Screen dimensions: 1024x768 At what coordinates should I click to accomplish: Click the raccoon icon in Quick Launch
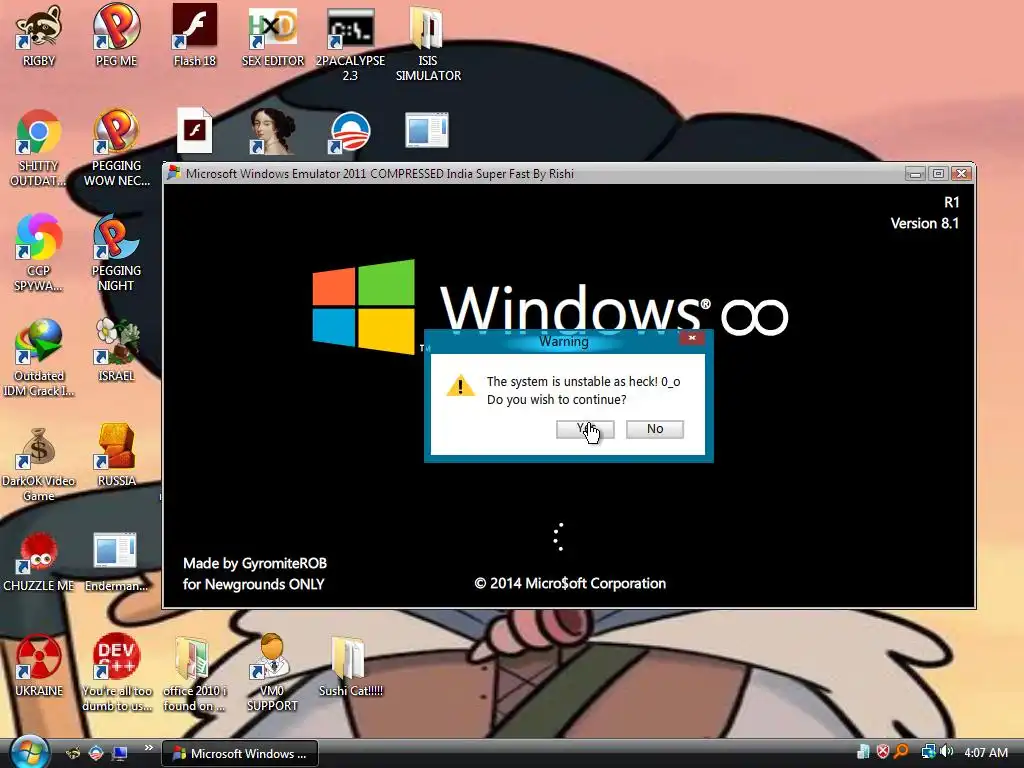73,754
